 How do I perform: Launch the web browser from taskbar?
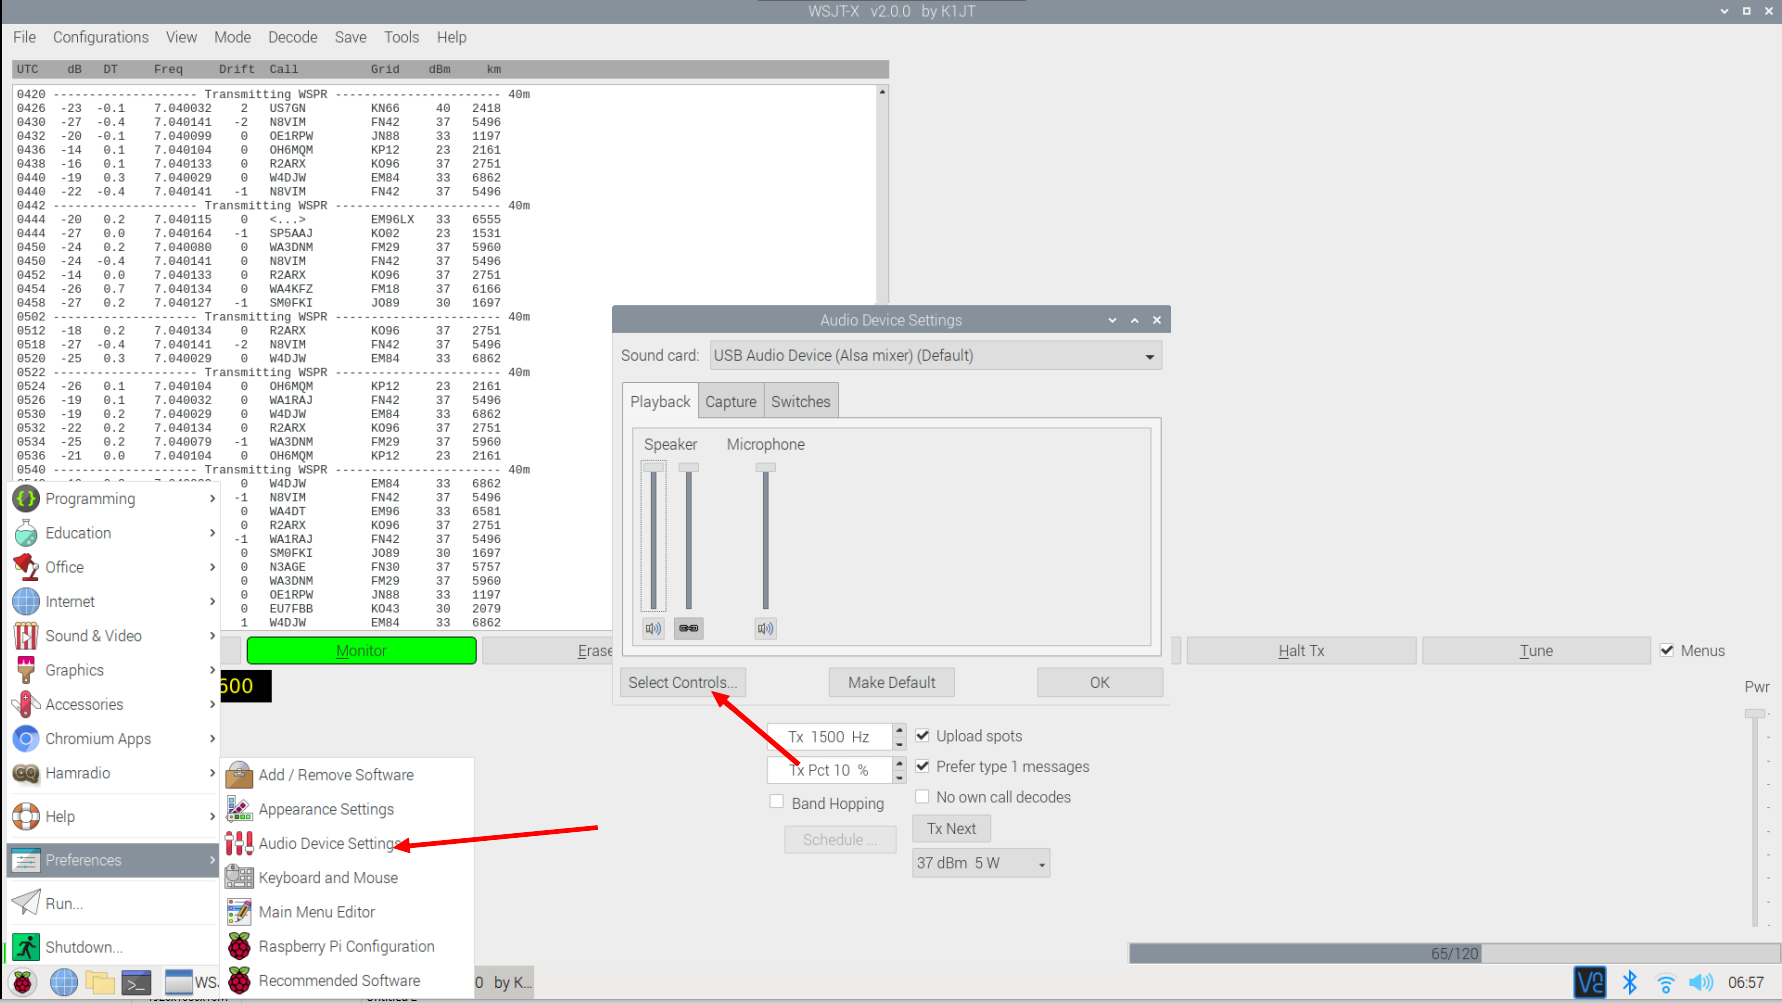click(x=64, y=983)
